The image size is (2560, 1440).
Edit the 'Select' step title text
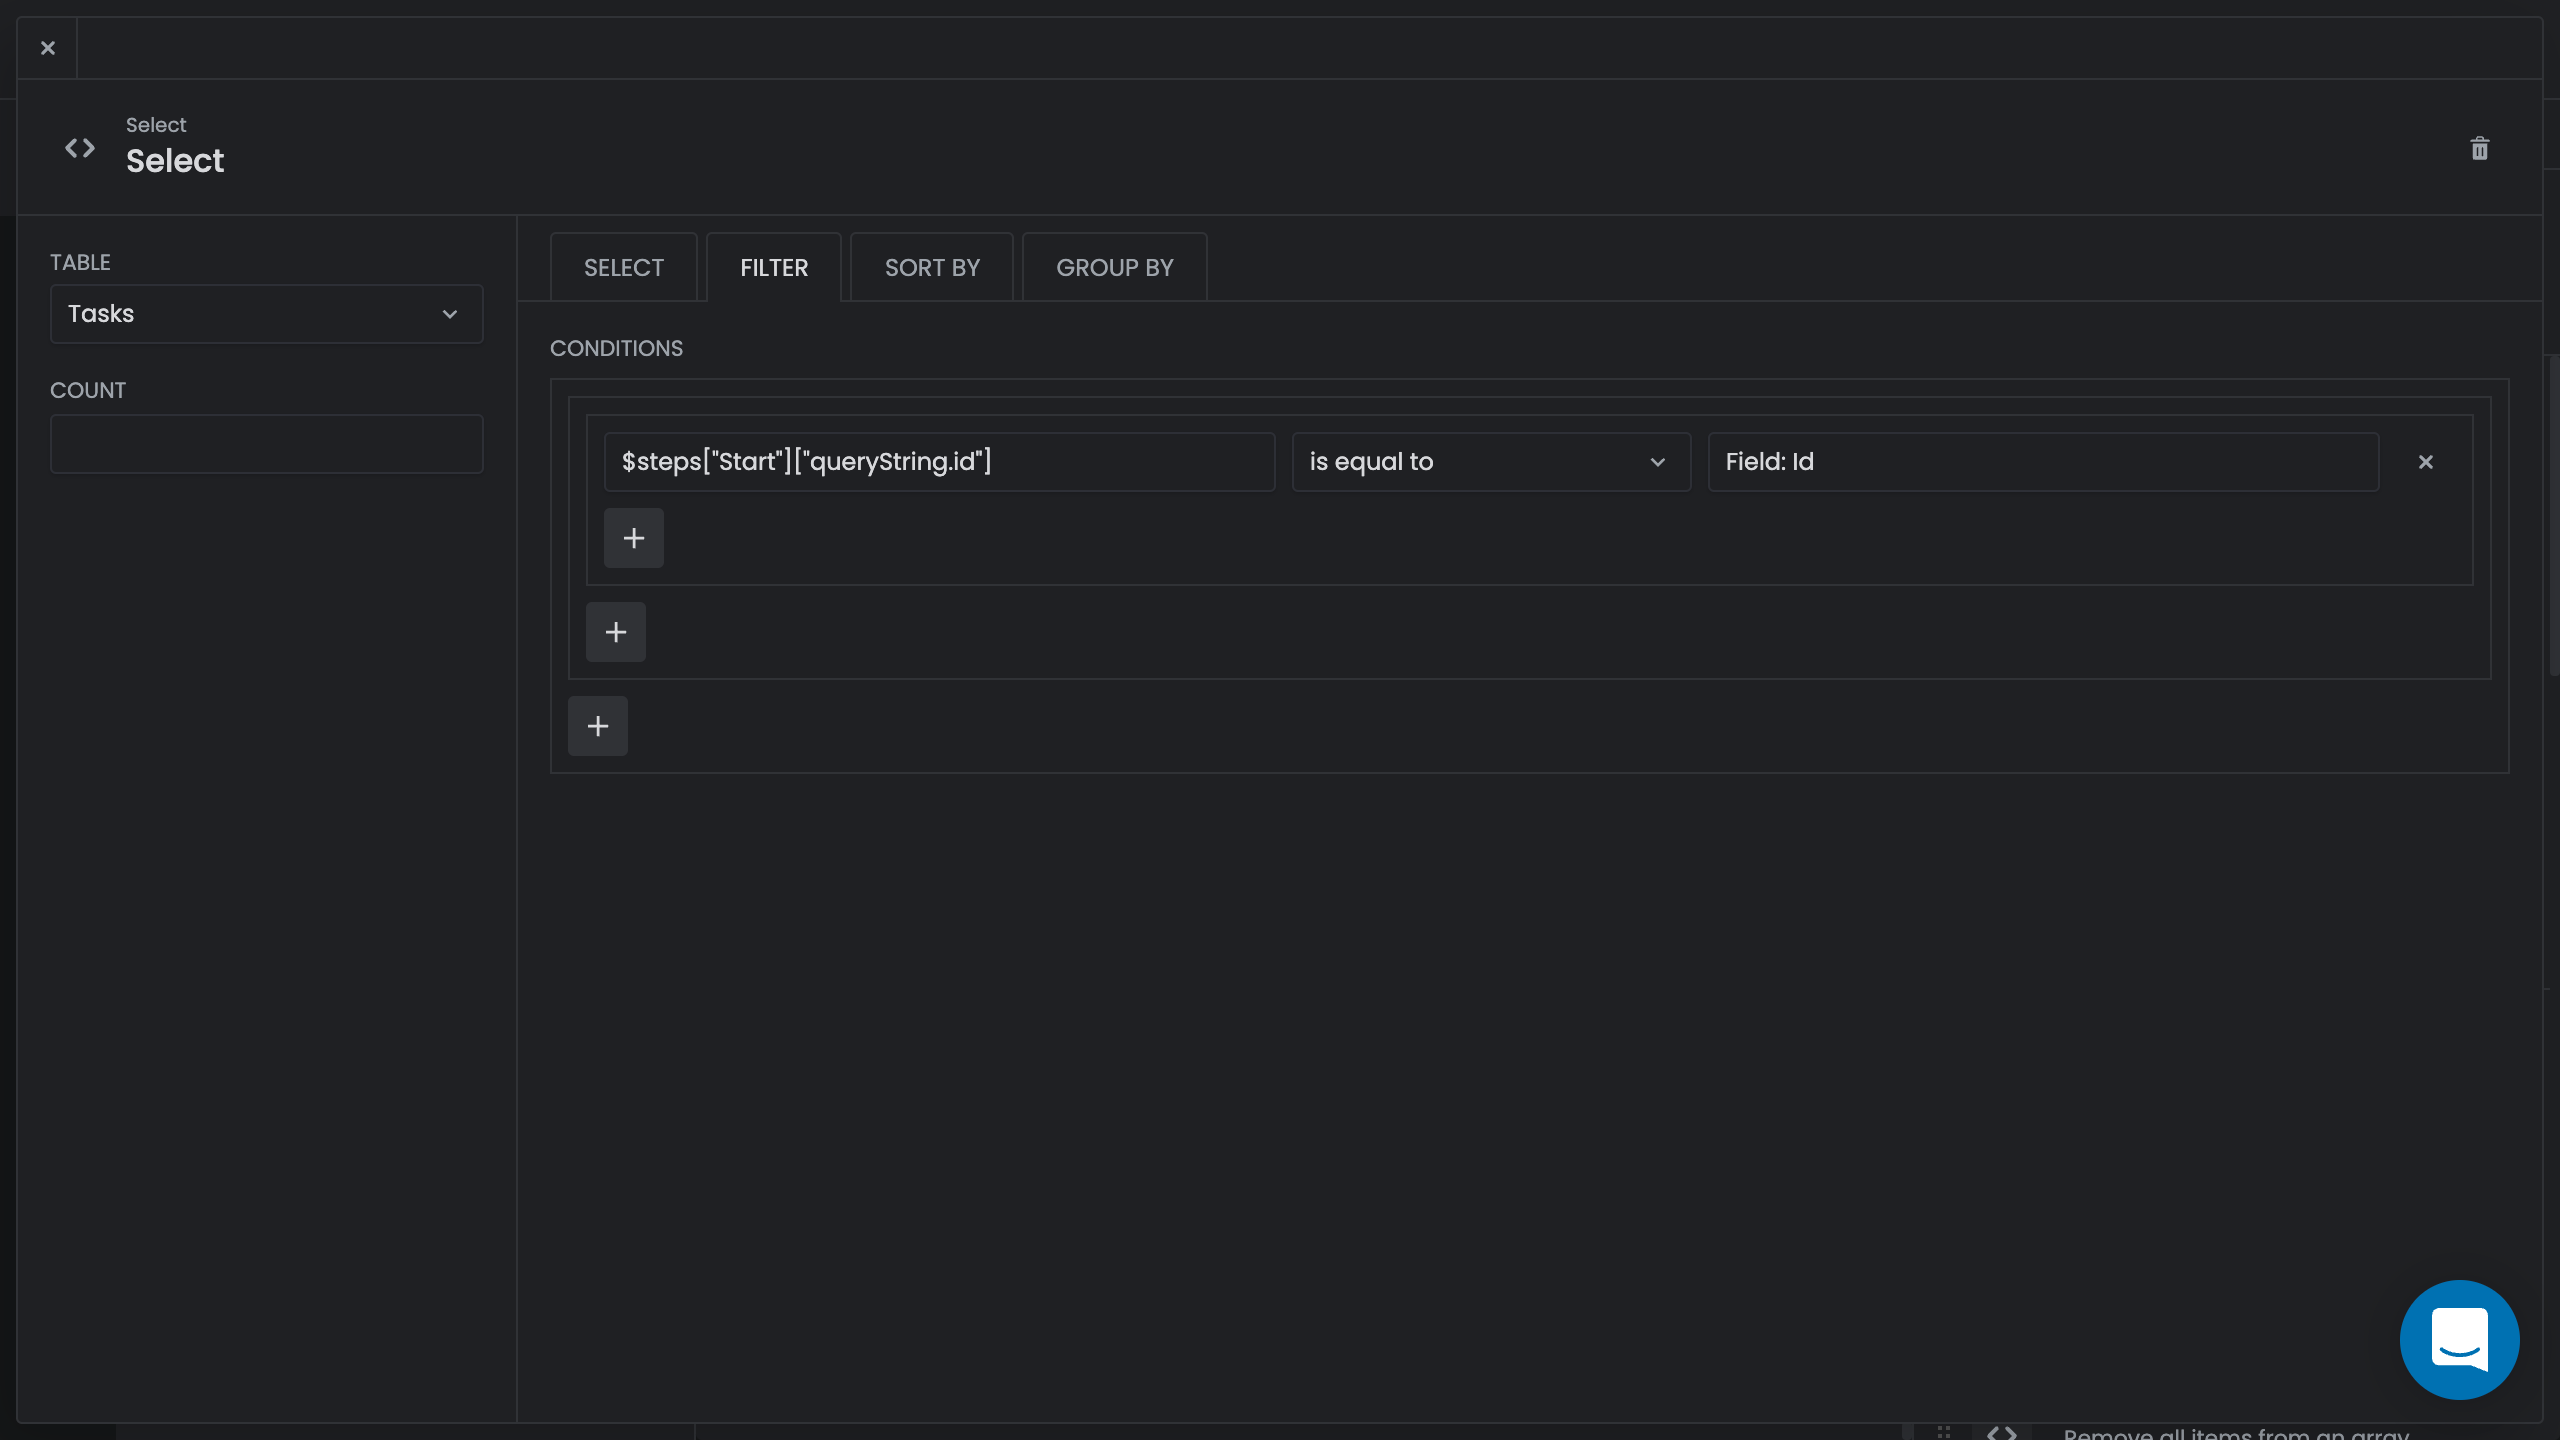click(175, 161)
